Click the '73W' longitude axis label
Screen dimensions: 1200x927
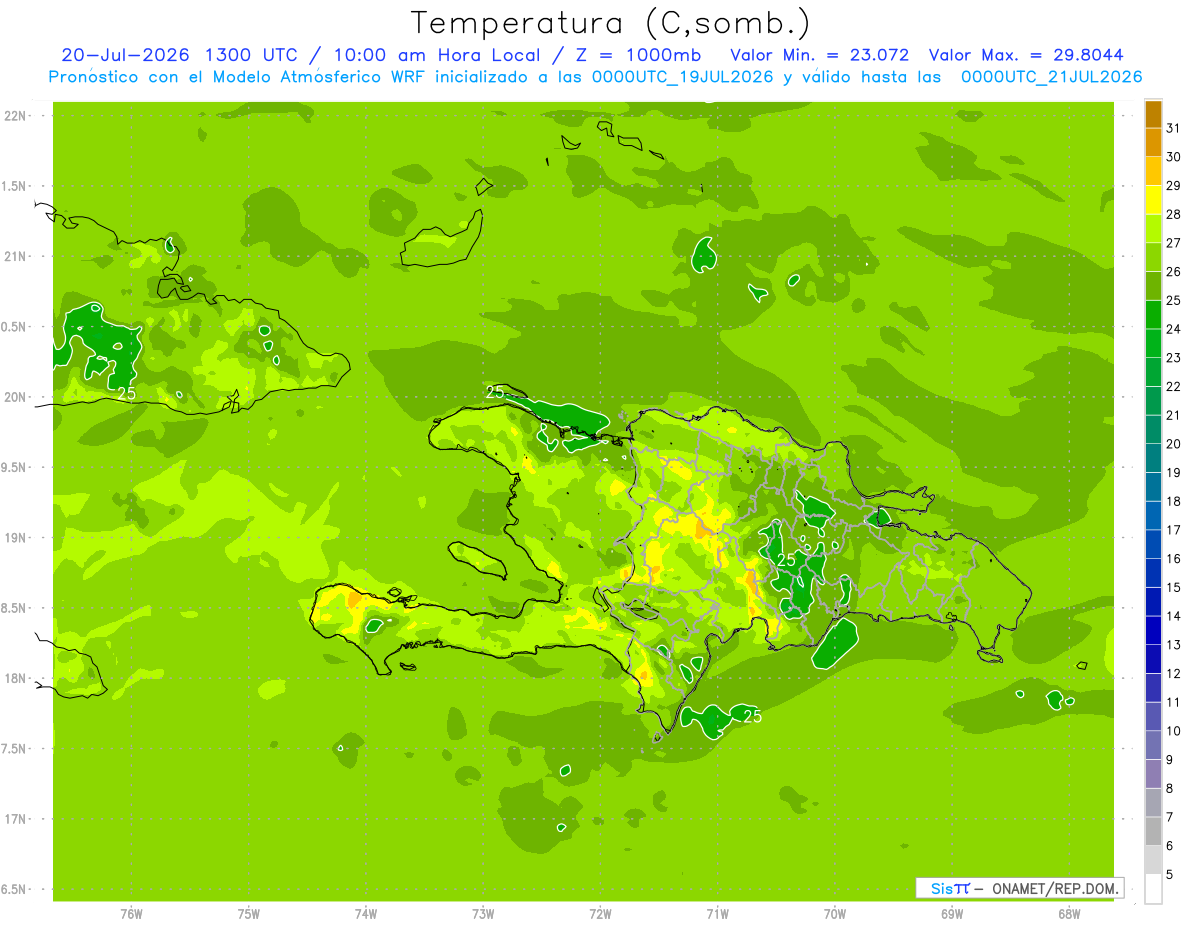pos(483,913)
